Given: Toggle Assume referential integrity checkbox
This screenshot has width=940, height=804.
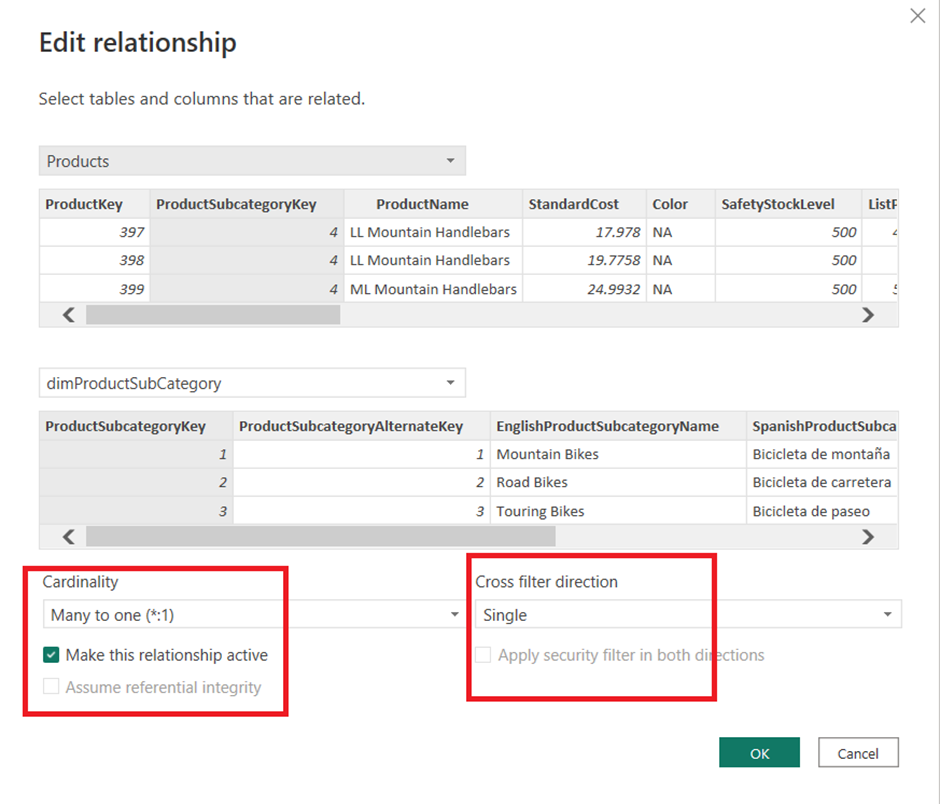Looking at the screenshot, I should 51,688.
